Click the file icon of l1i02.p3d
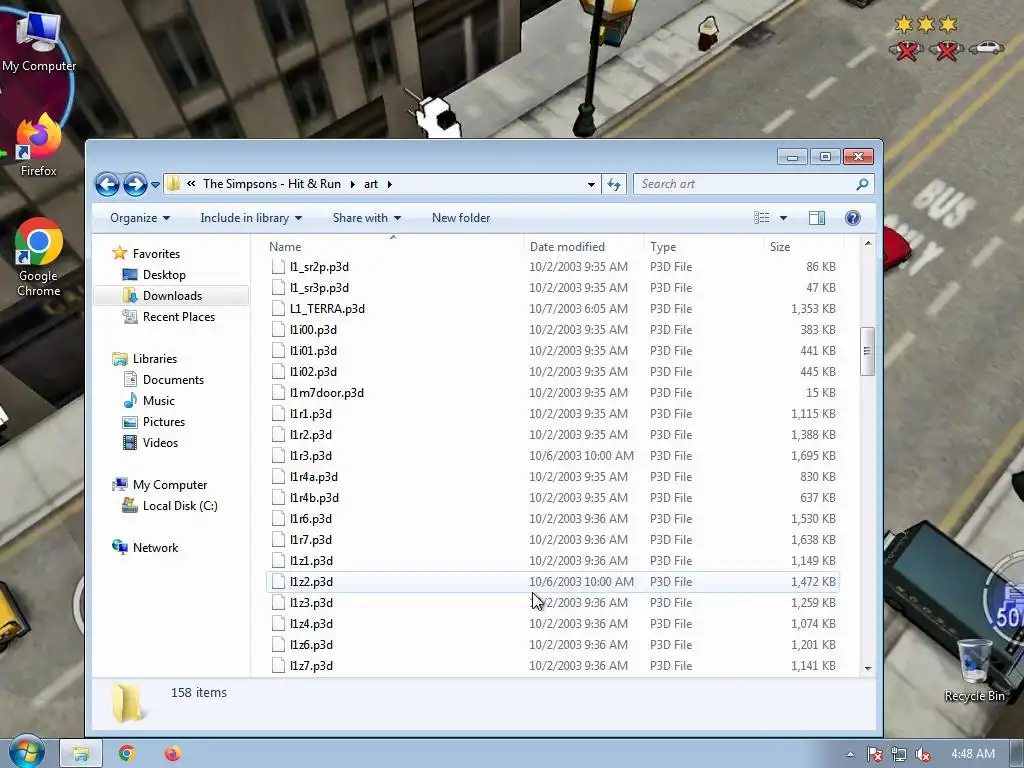 click(x=278, y=372)
